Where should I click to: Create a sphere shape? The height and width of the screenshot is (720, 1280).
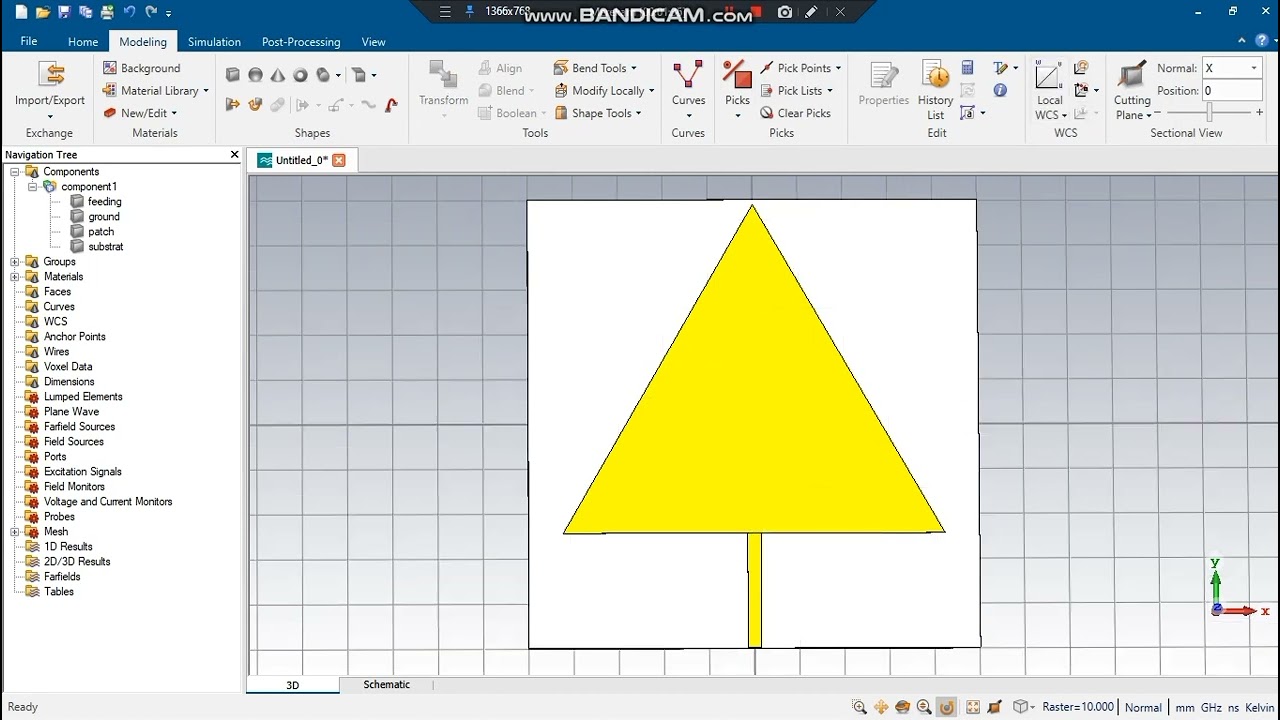pos(255,75)
